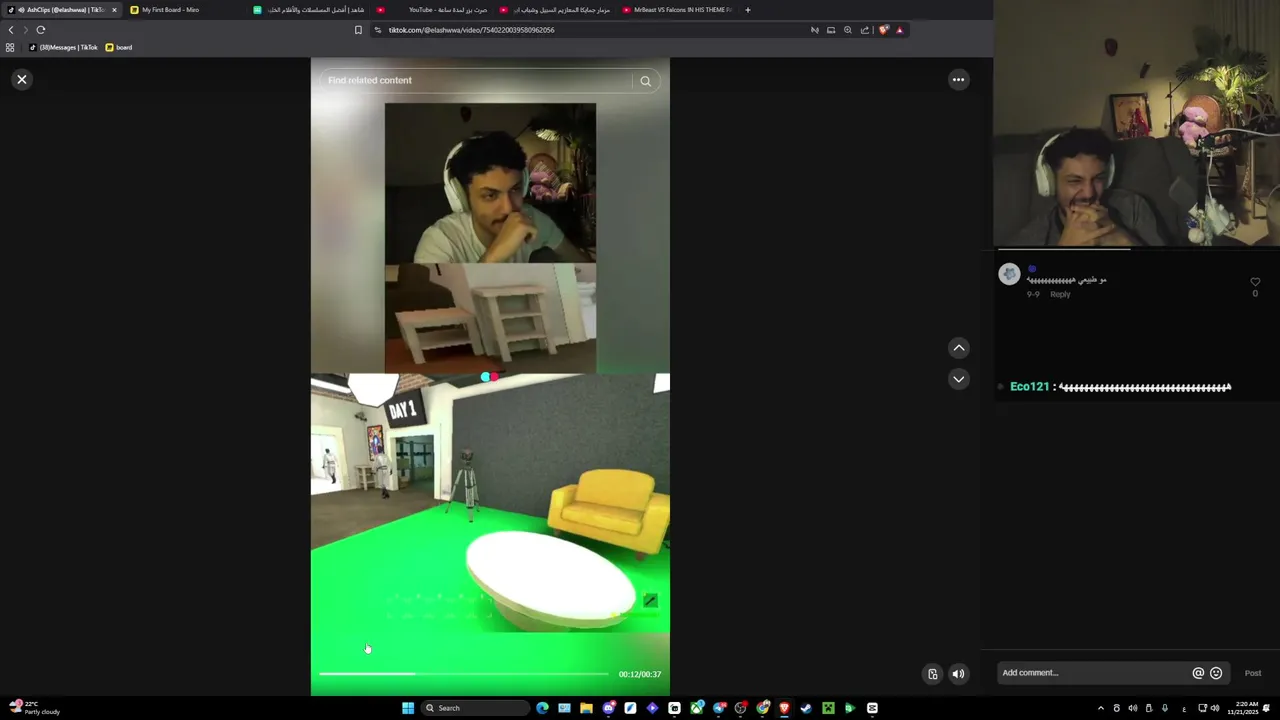Open the weather widget showing 22°C
Screen dimensions: 1280x720
tap(35, 708)
